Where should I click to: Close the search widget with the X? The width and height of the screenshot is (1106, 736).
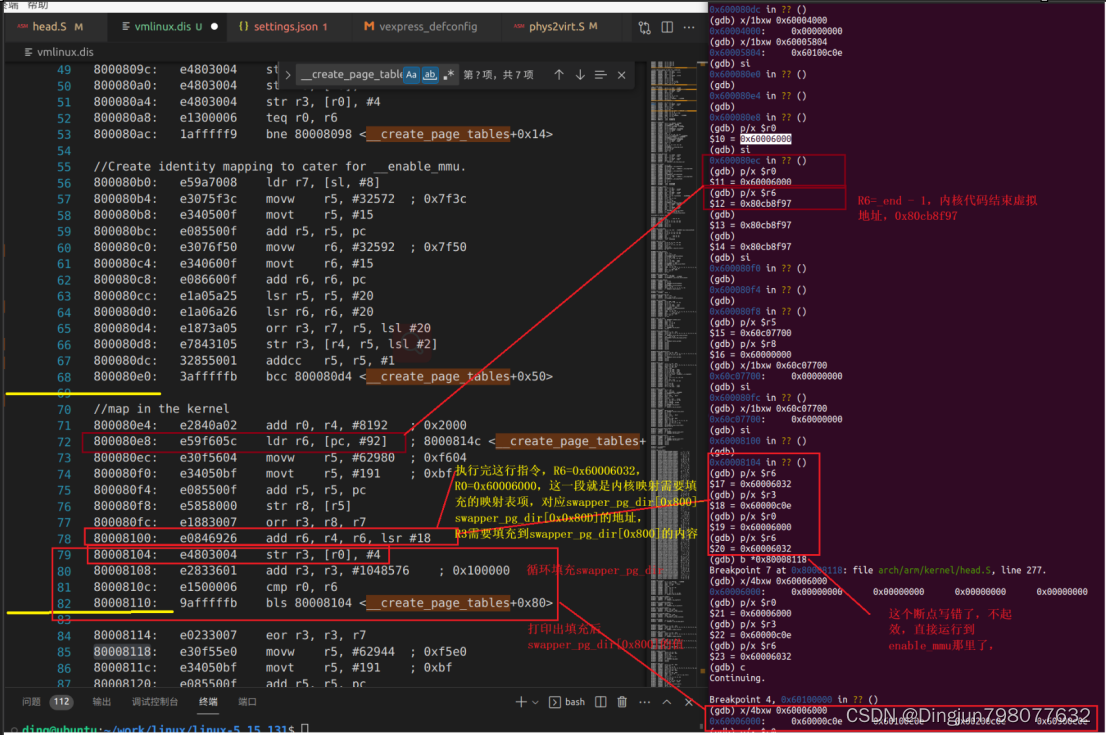coord(620,76)
